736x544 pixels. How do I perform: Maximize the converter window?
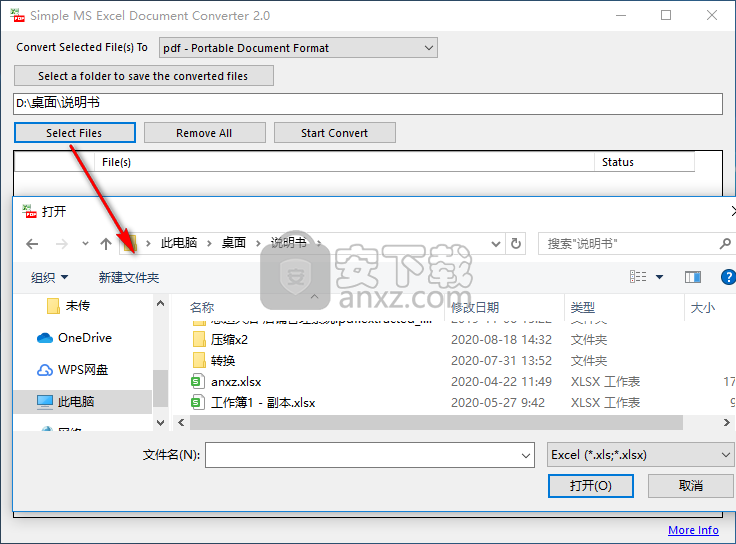click(666, 15)
